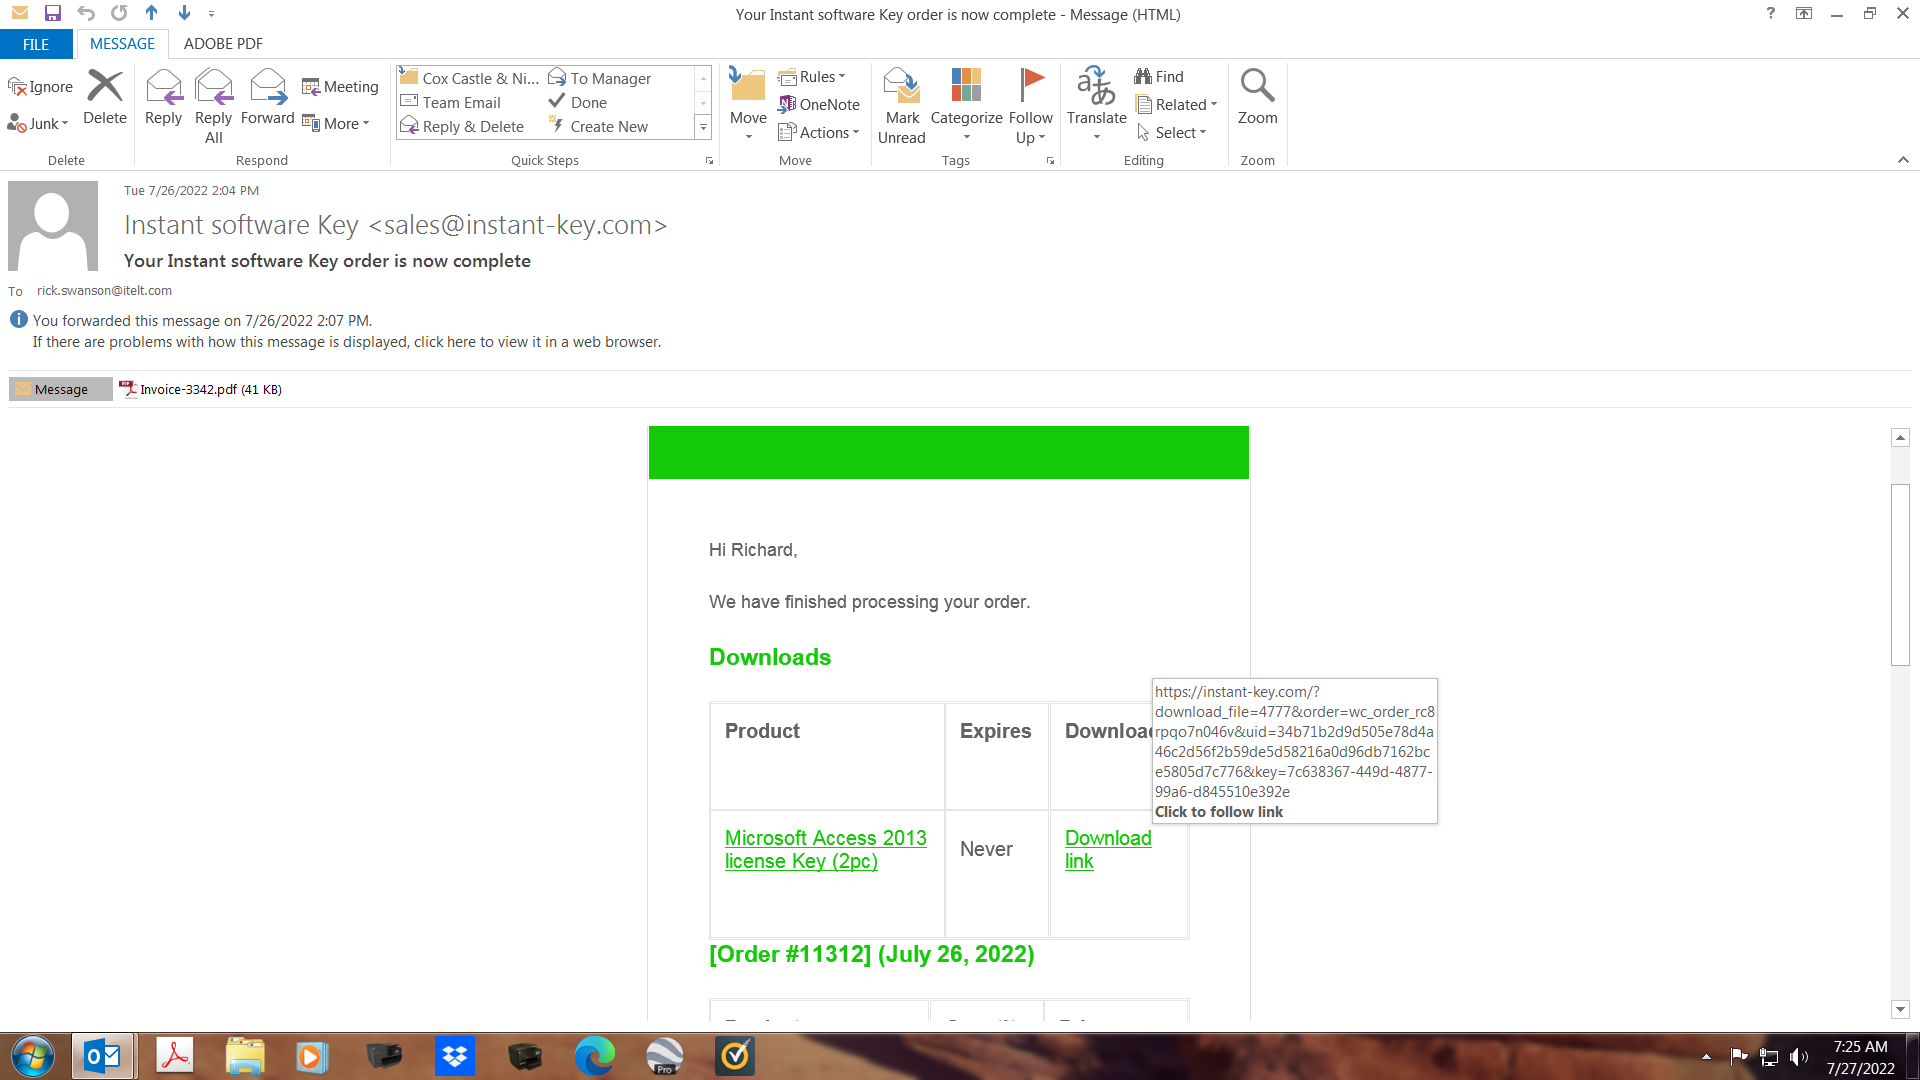This screenshot has height=1080, width=1920.
Task: Click the Categorize color squares
Action: tap(966, 86)
